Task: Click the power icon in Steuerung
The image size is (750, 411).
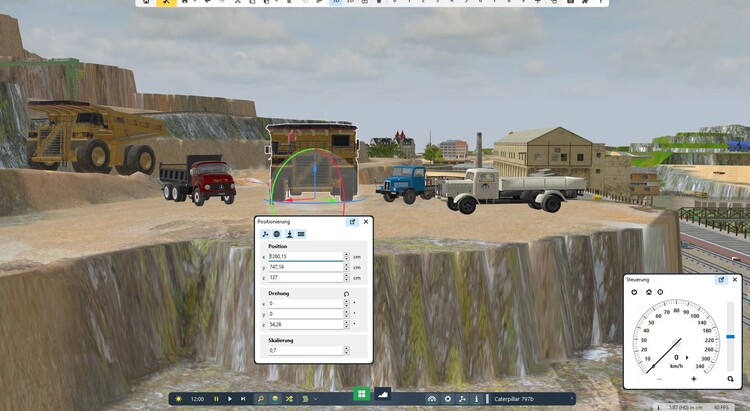Action: coord(634,292)
